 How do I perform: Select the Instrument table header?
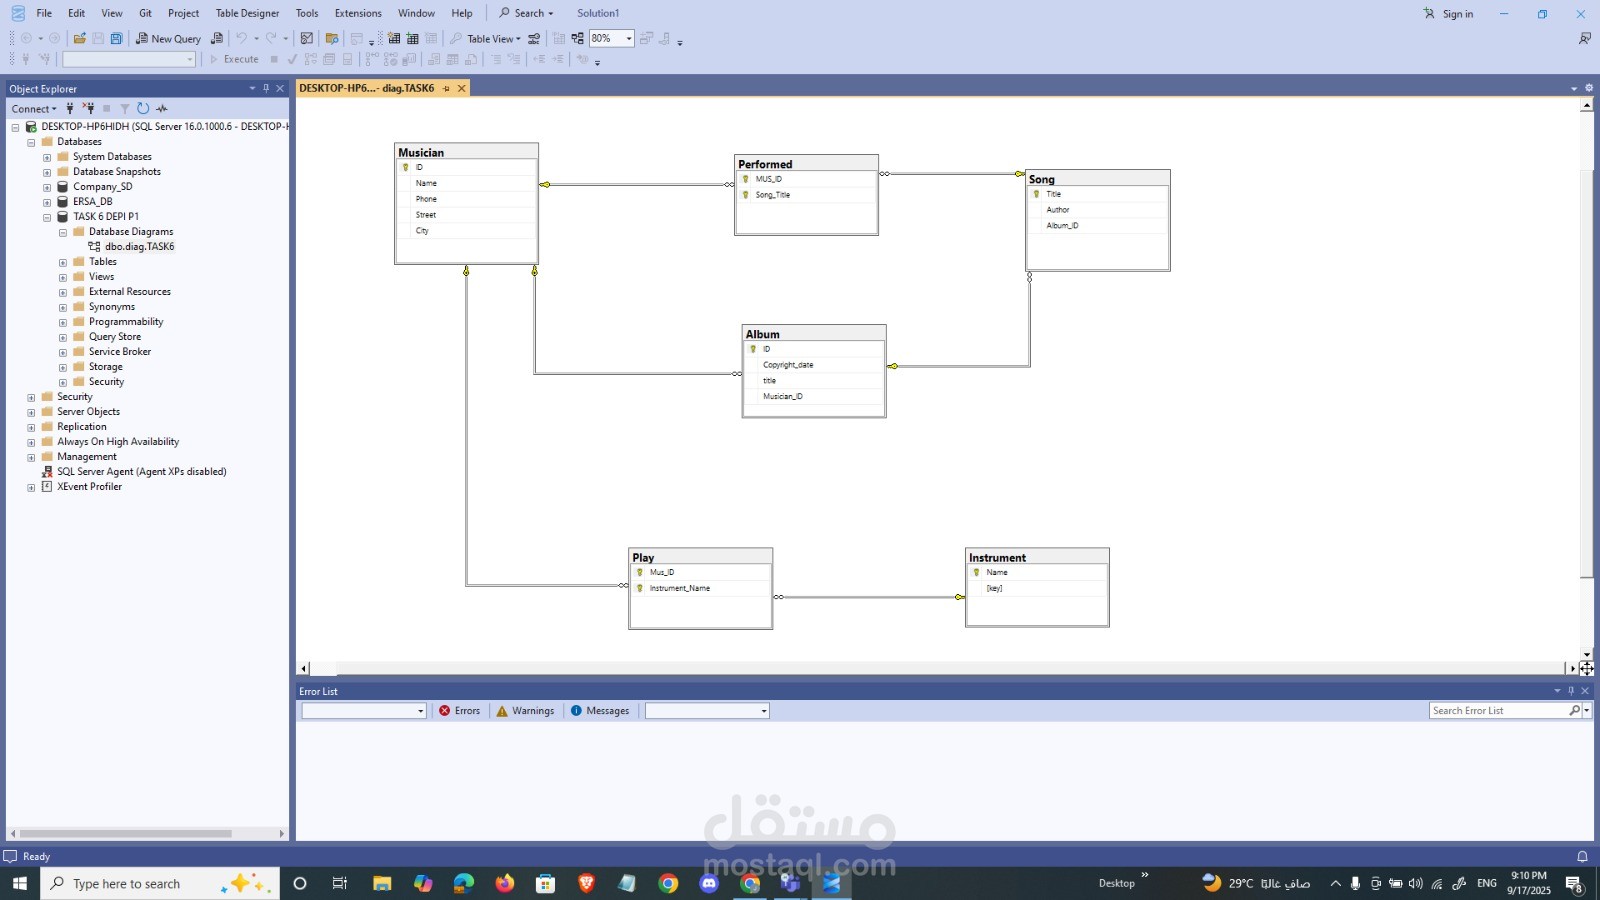click(1037, 556)
